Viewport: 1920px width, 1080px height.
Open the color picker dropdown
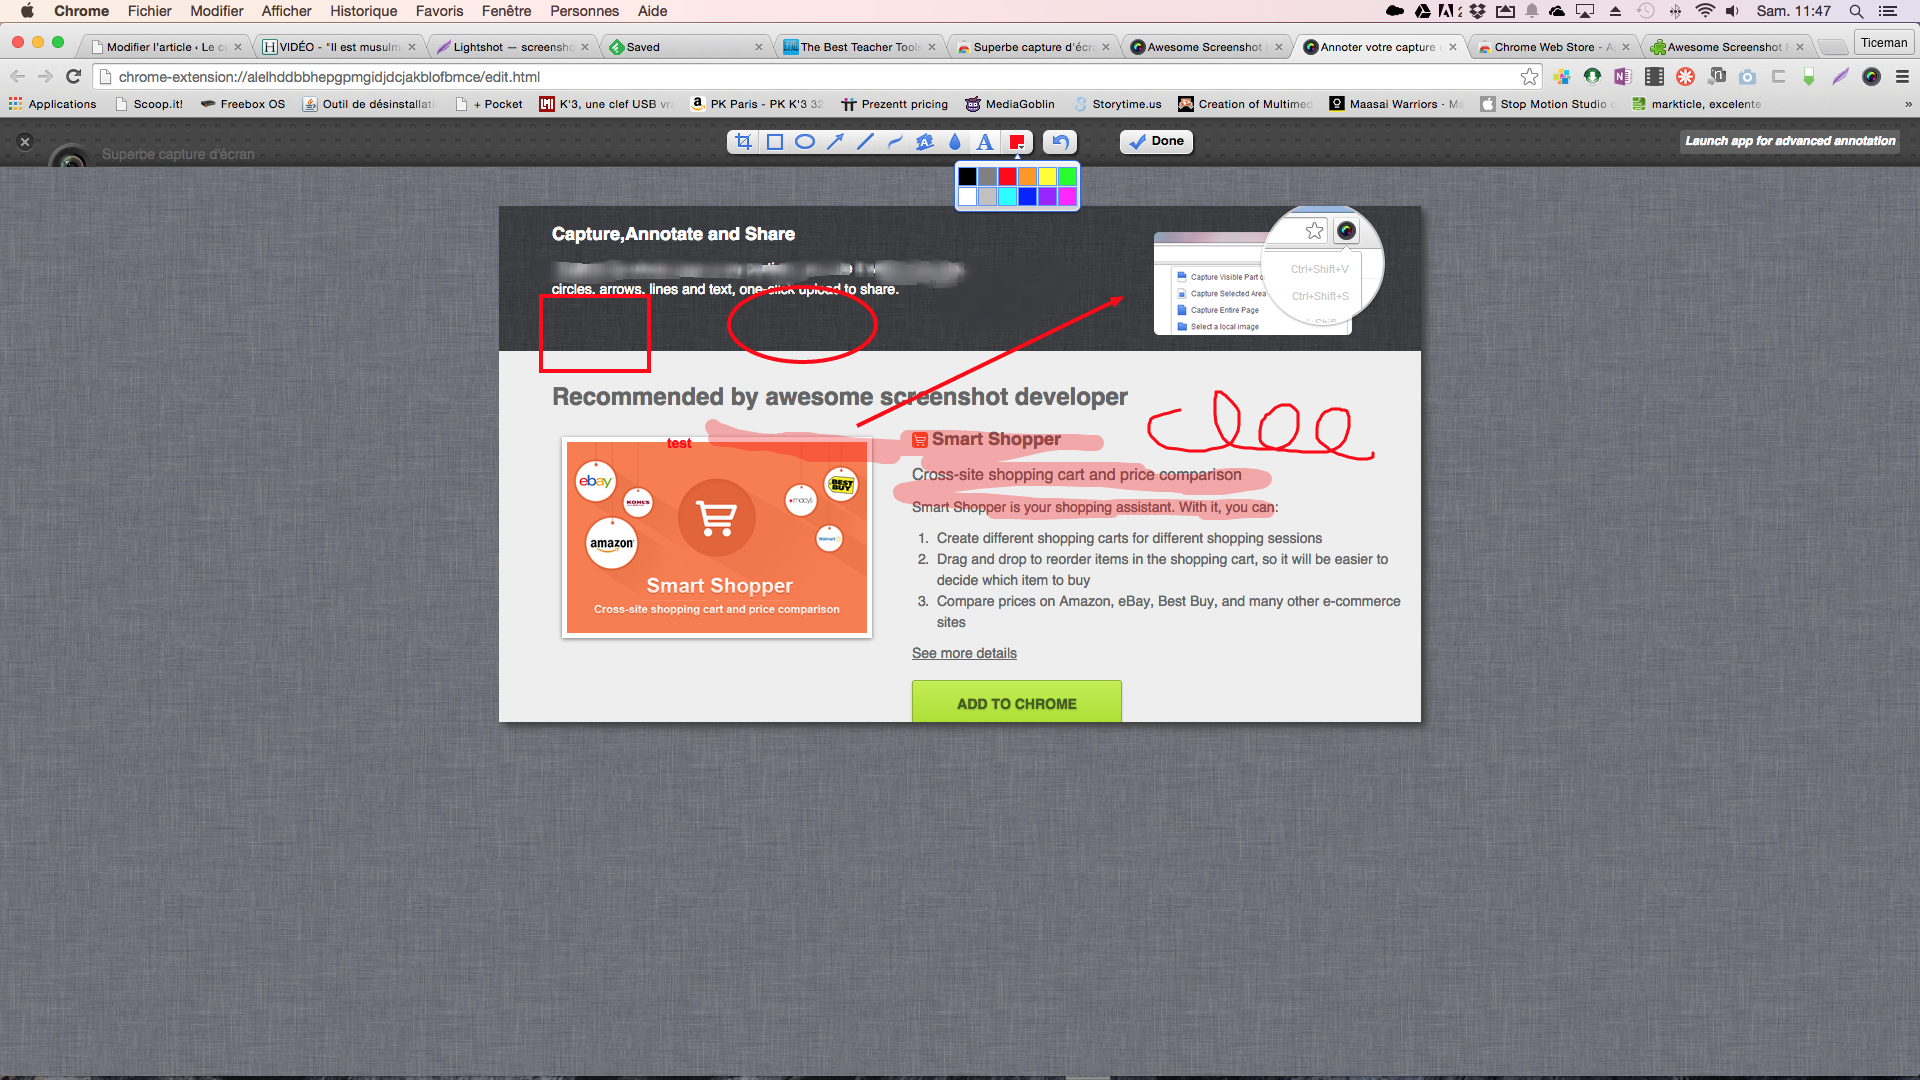[1016, 142]
